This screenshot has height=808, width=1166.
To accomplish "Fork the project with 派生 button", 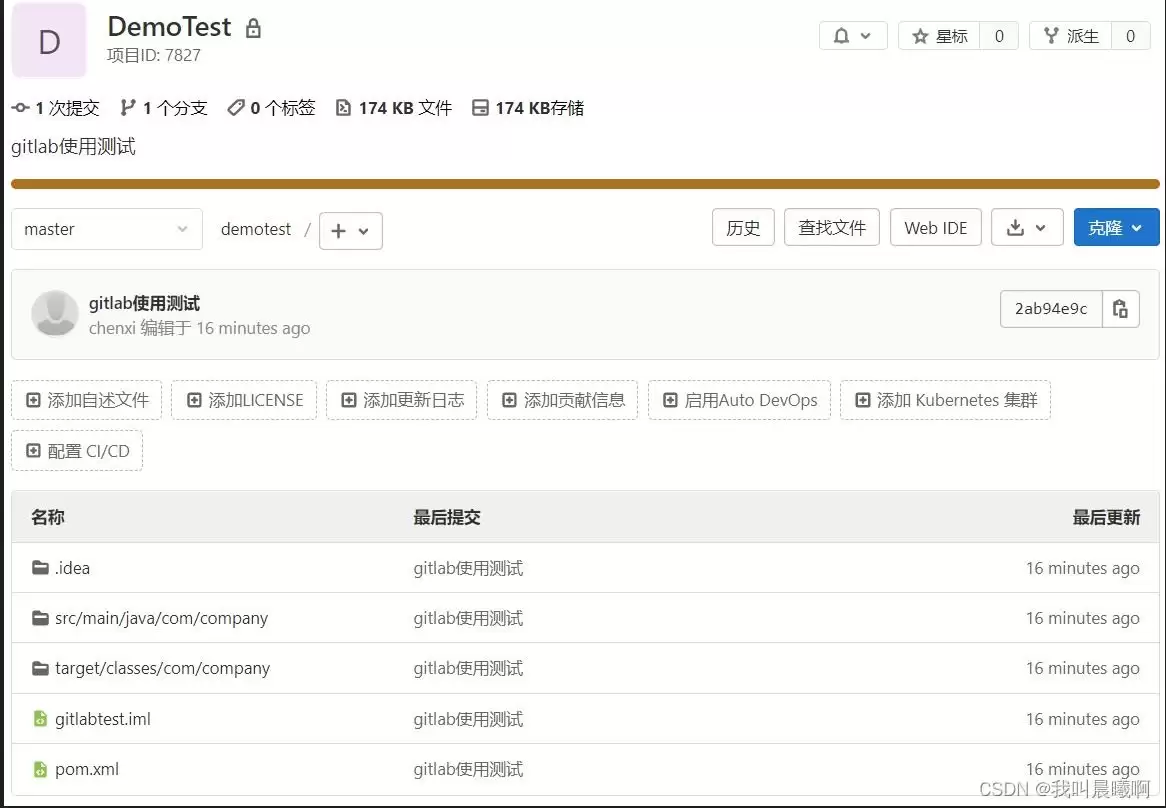I will (1071, 36).
